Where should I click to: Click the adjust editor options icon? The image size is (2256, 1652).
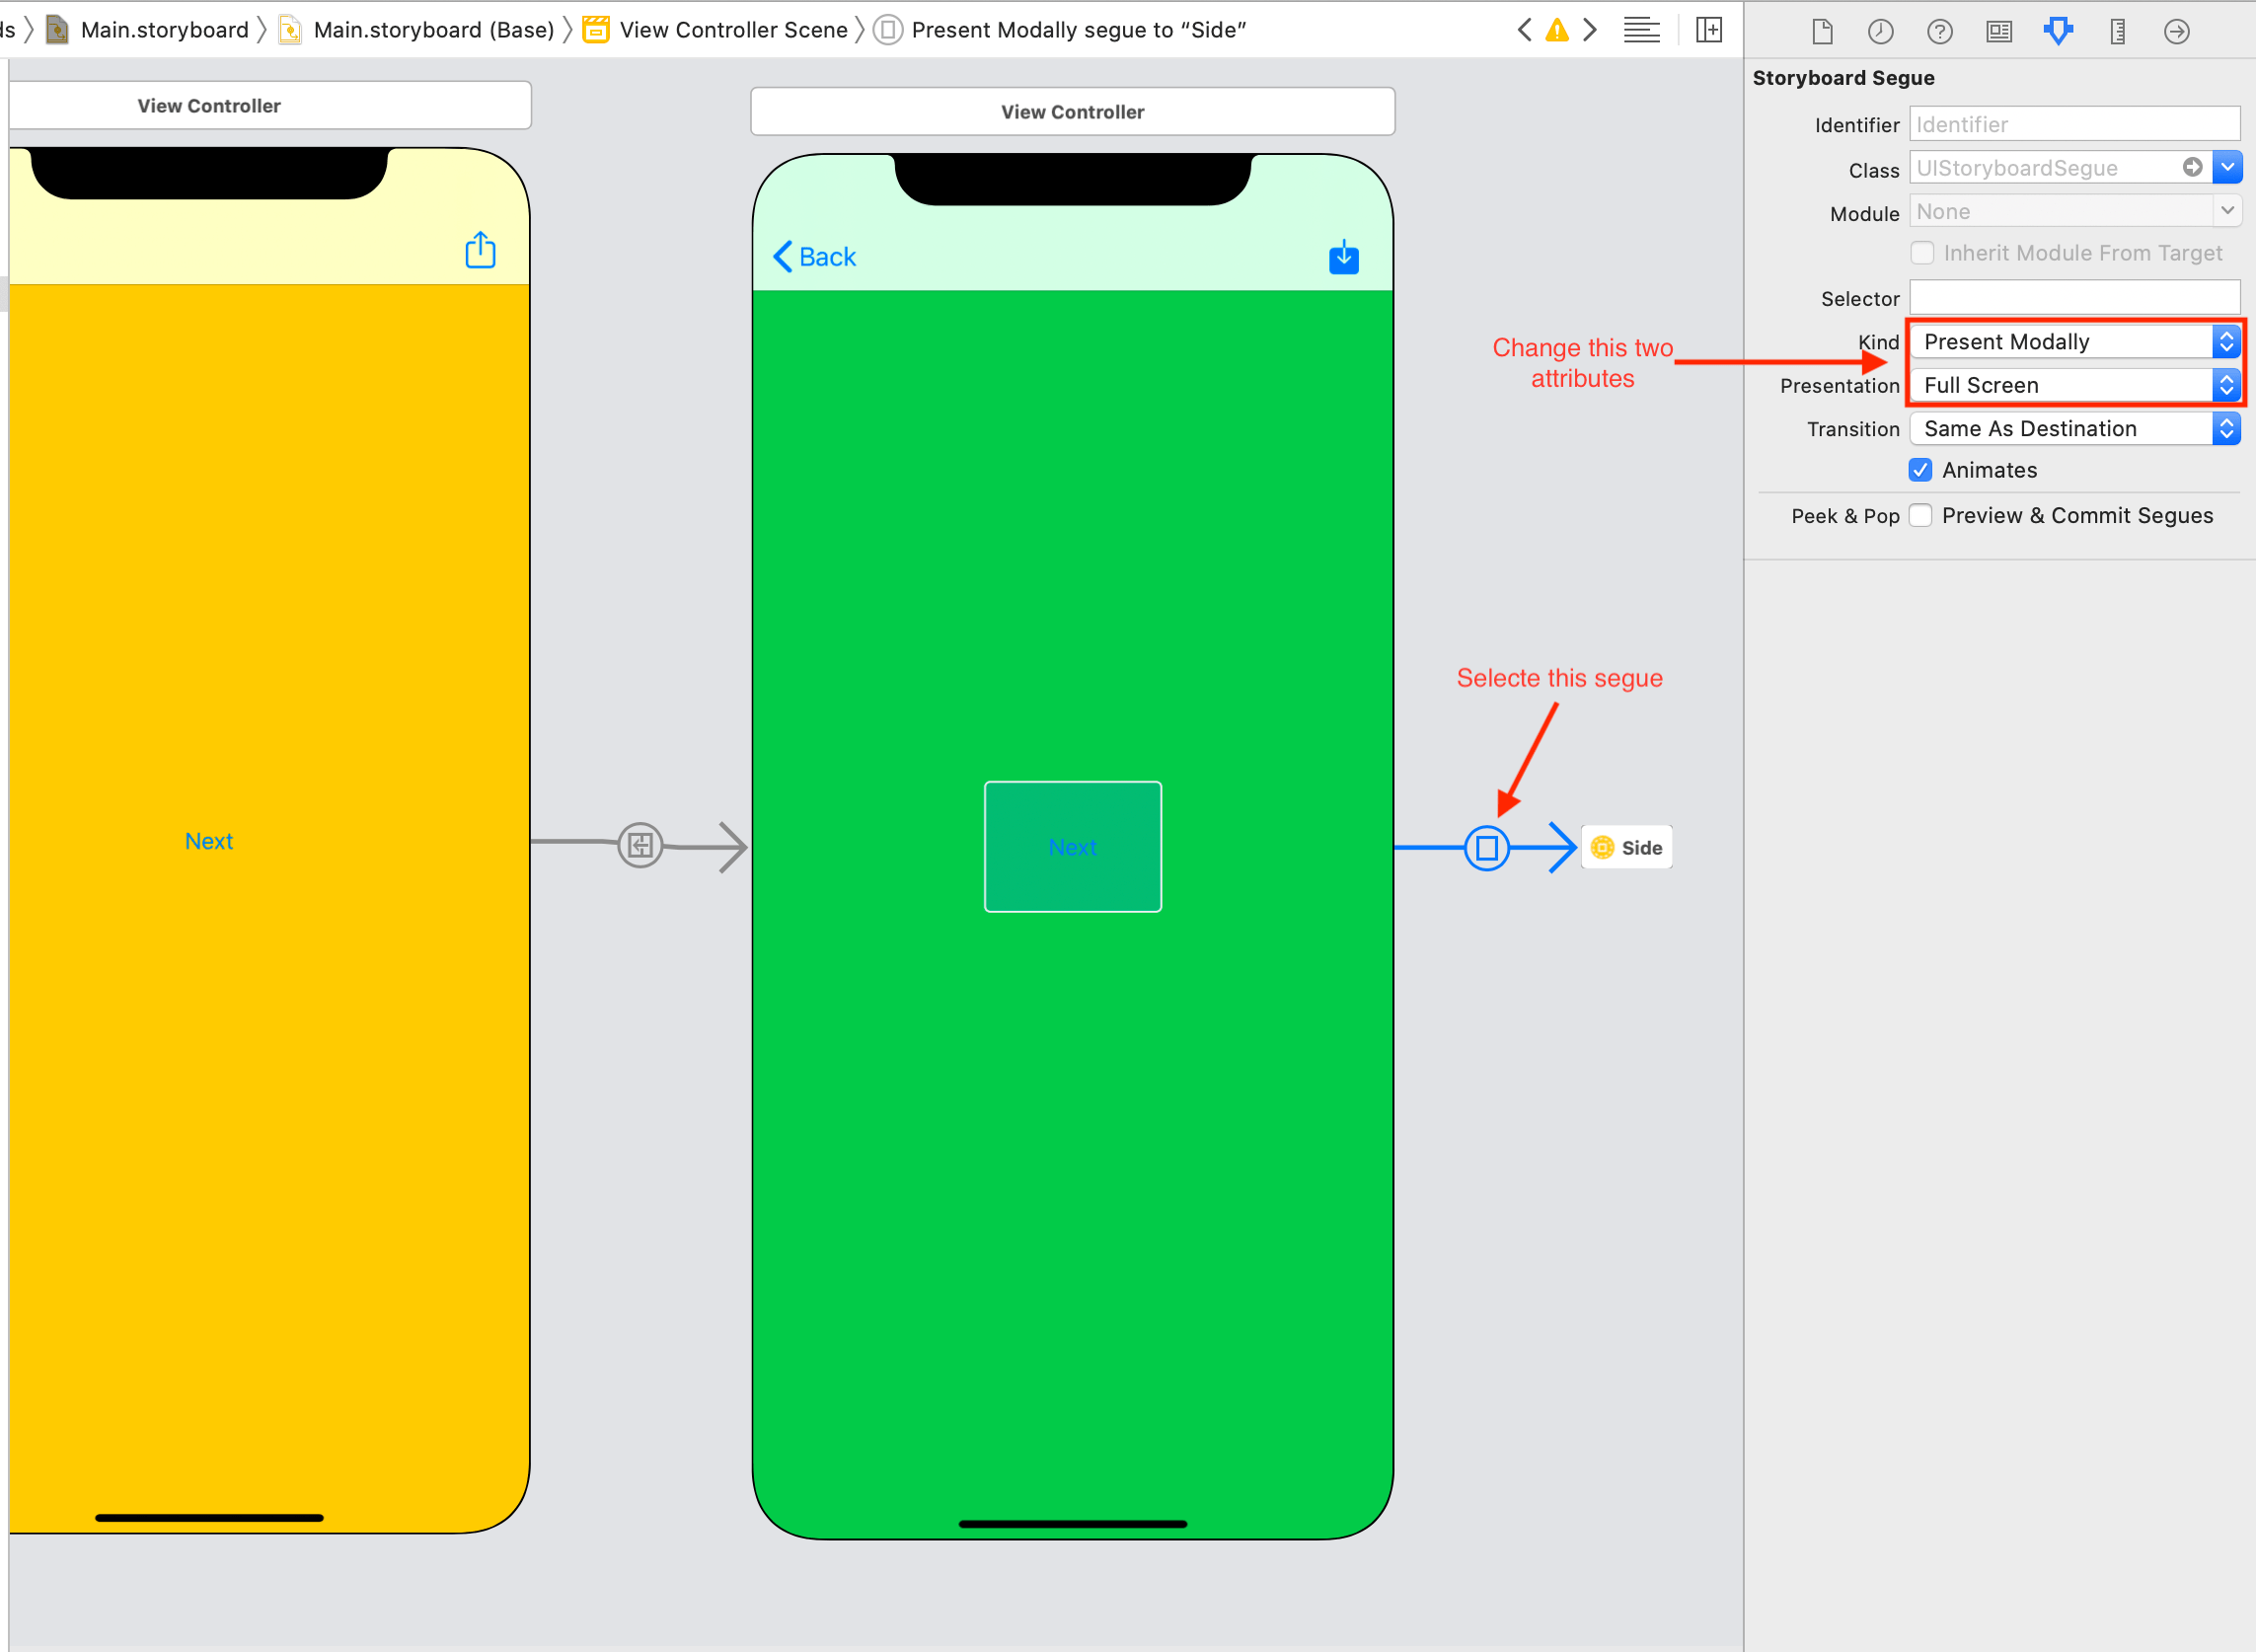tap(1641, 30)
